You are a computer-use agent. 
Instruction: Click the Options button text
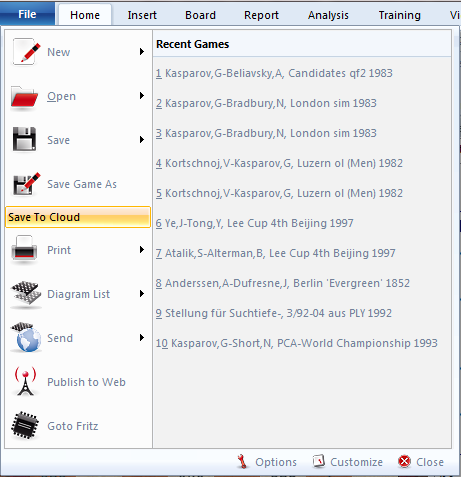[x=276, y=462]
